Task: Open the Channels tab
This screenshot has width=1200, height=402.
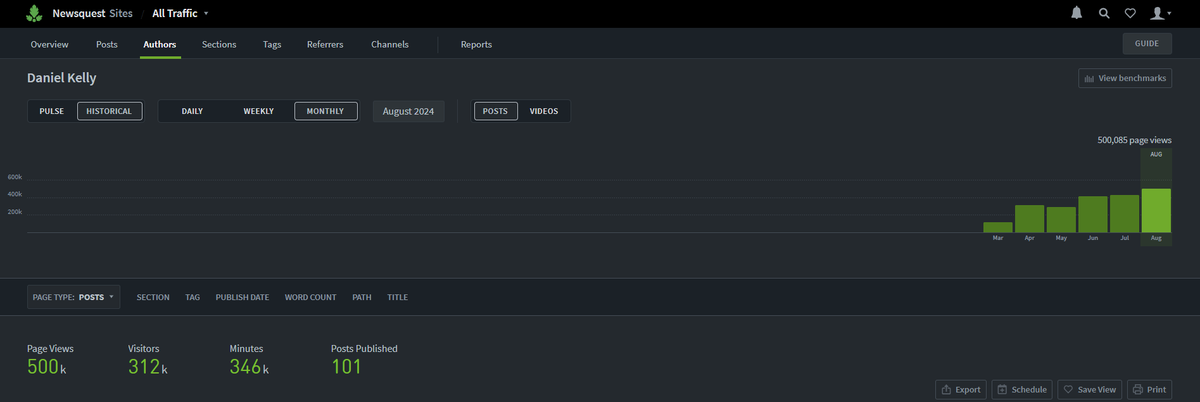Action: (389, 45)
